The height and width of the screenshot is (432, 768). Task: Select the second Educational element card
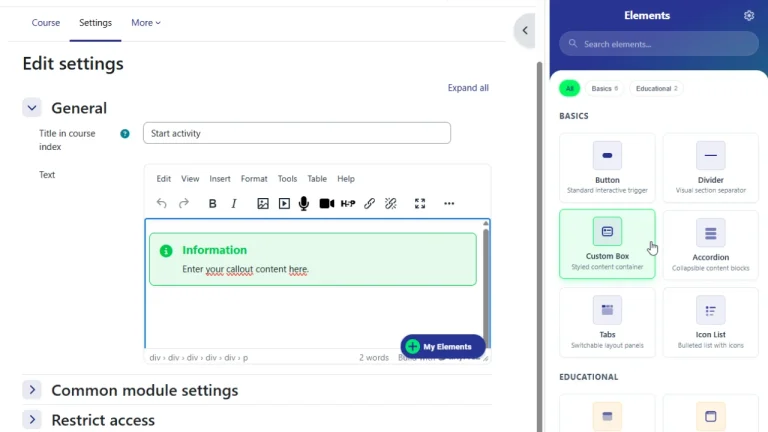[710, 414]
